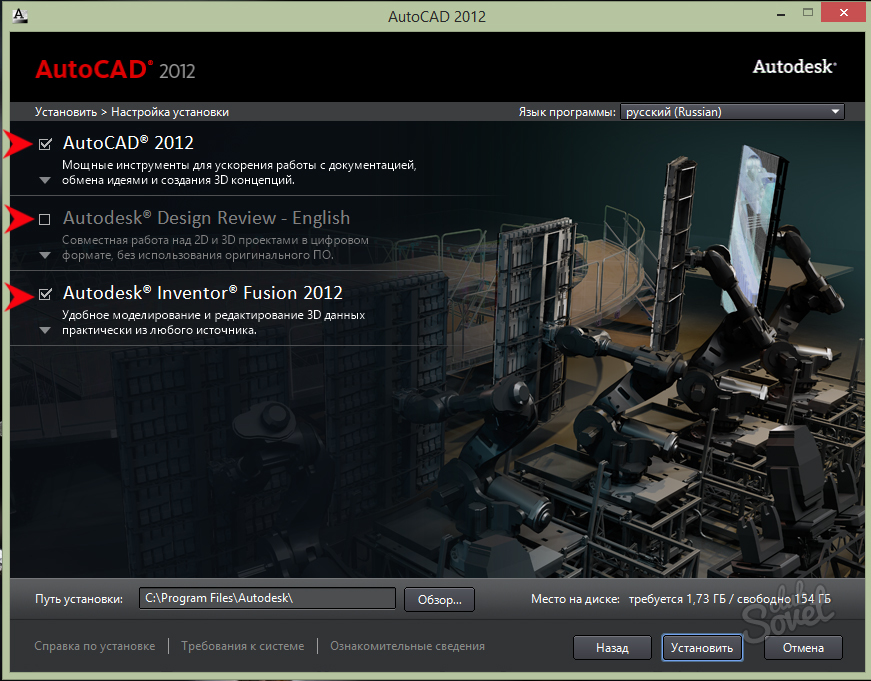Click the Отмена button

[x=803, y=648]
